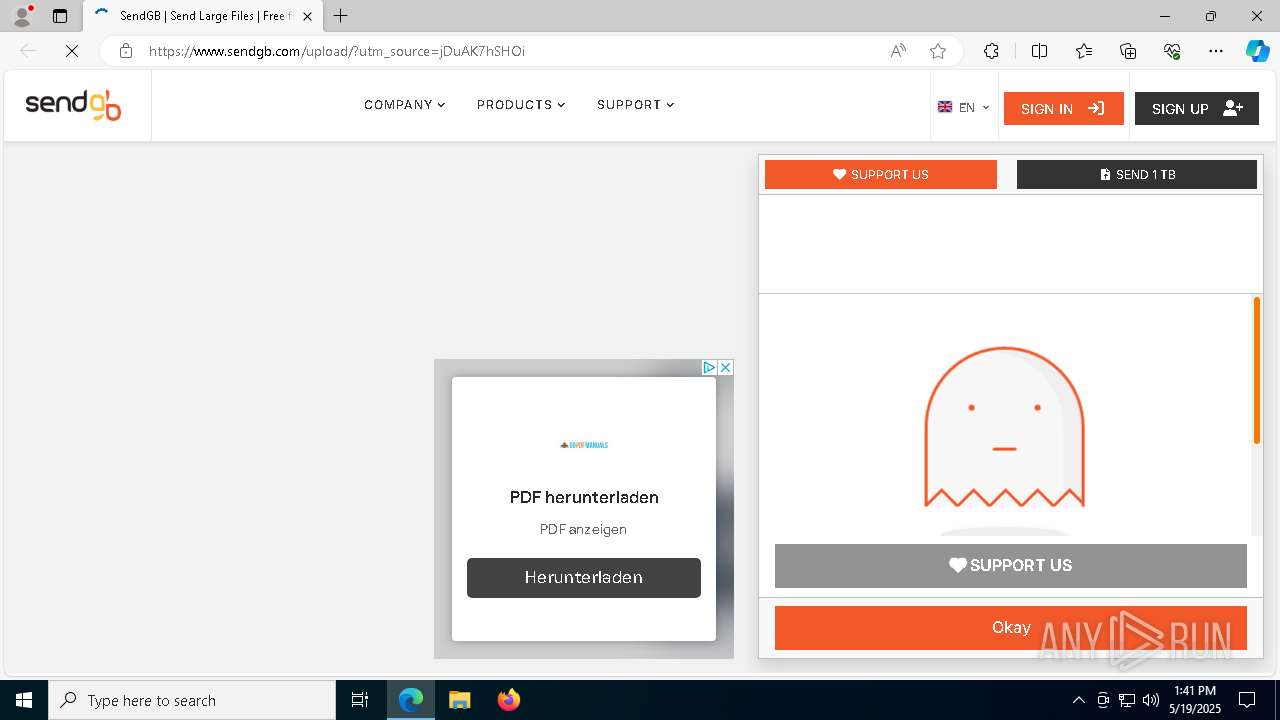Open Collections icon
1280x720 pixels.
(x=1128, y=51)
